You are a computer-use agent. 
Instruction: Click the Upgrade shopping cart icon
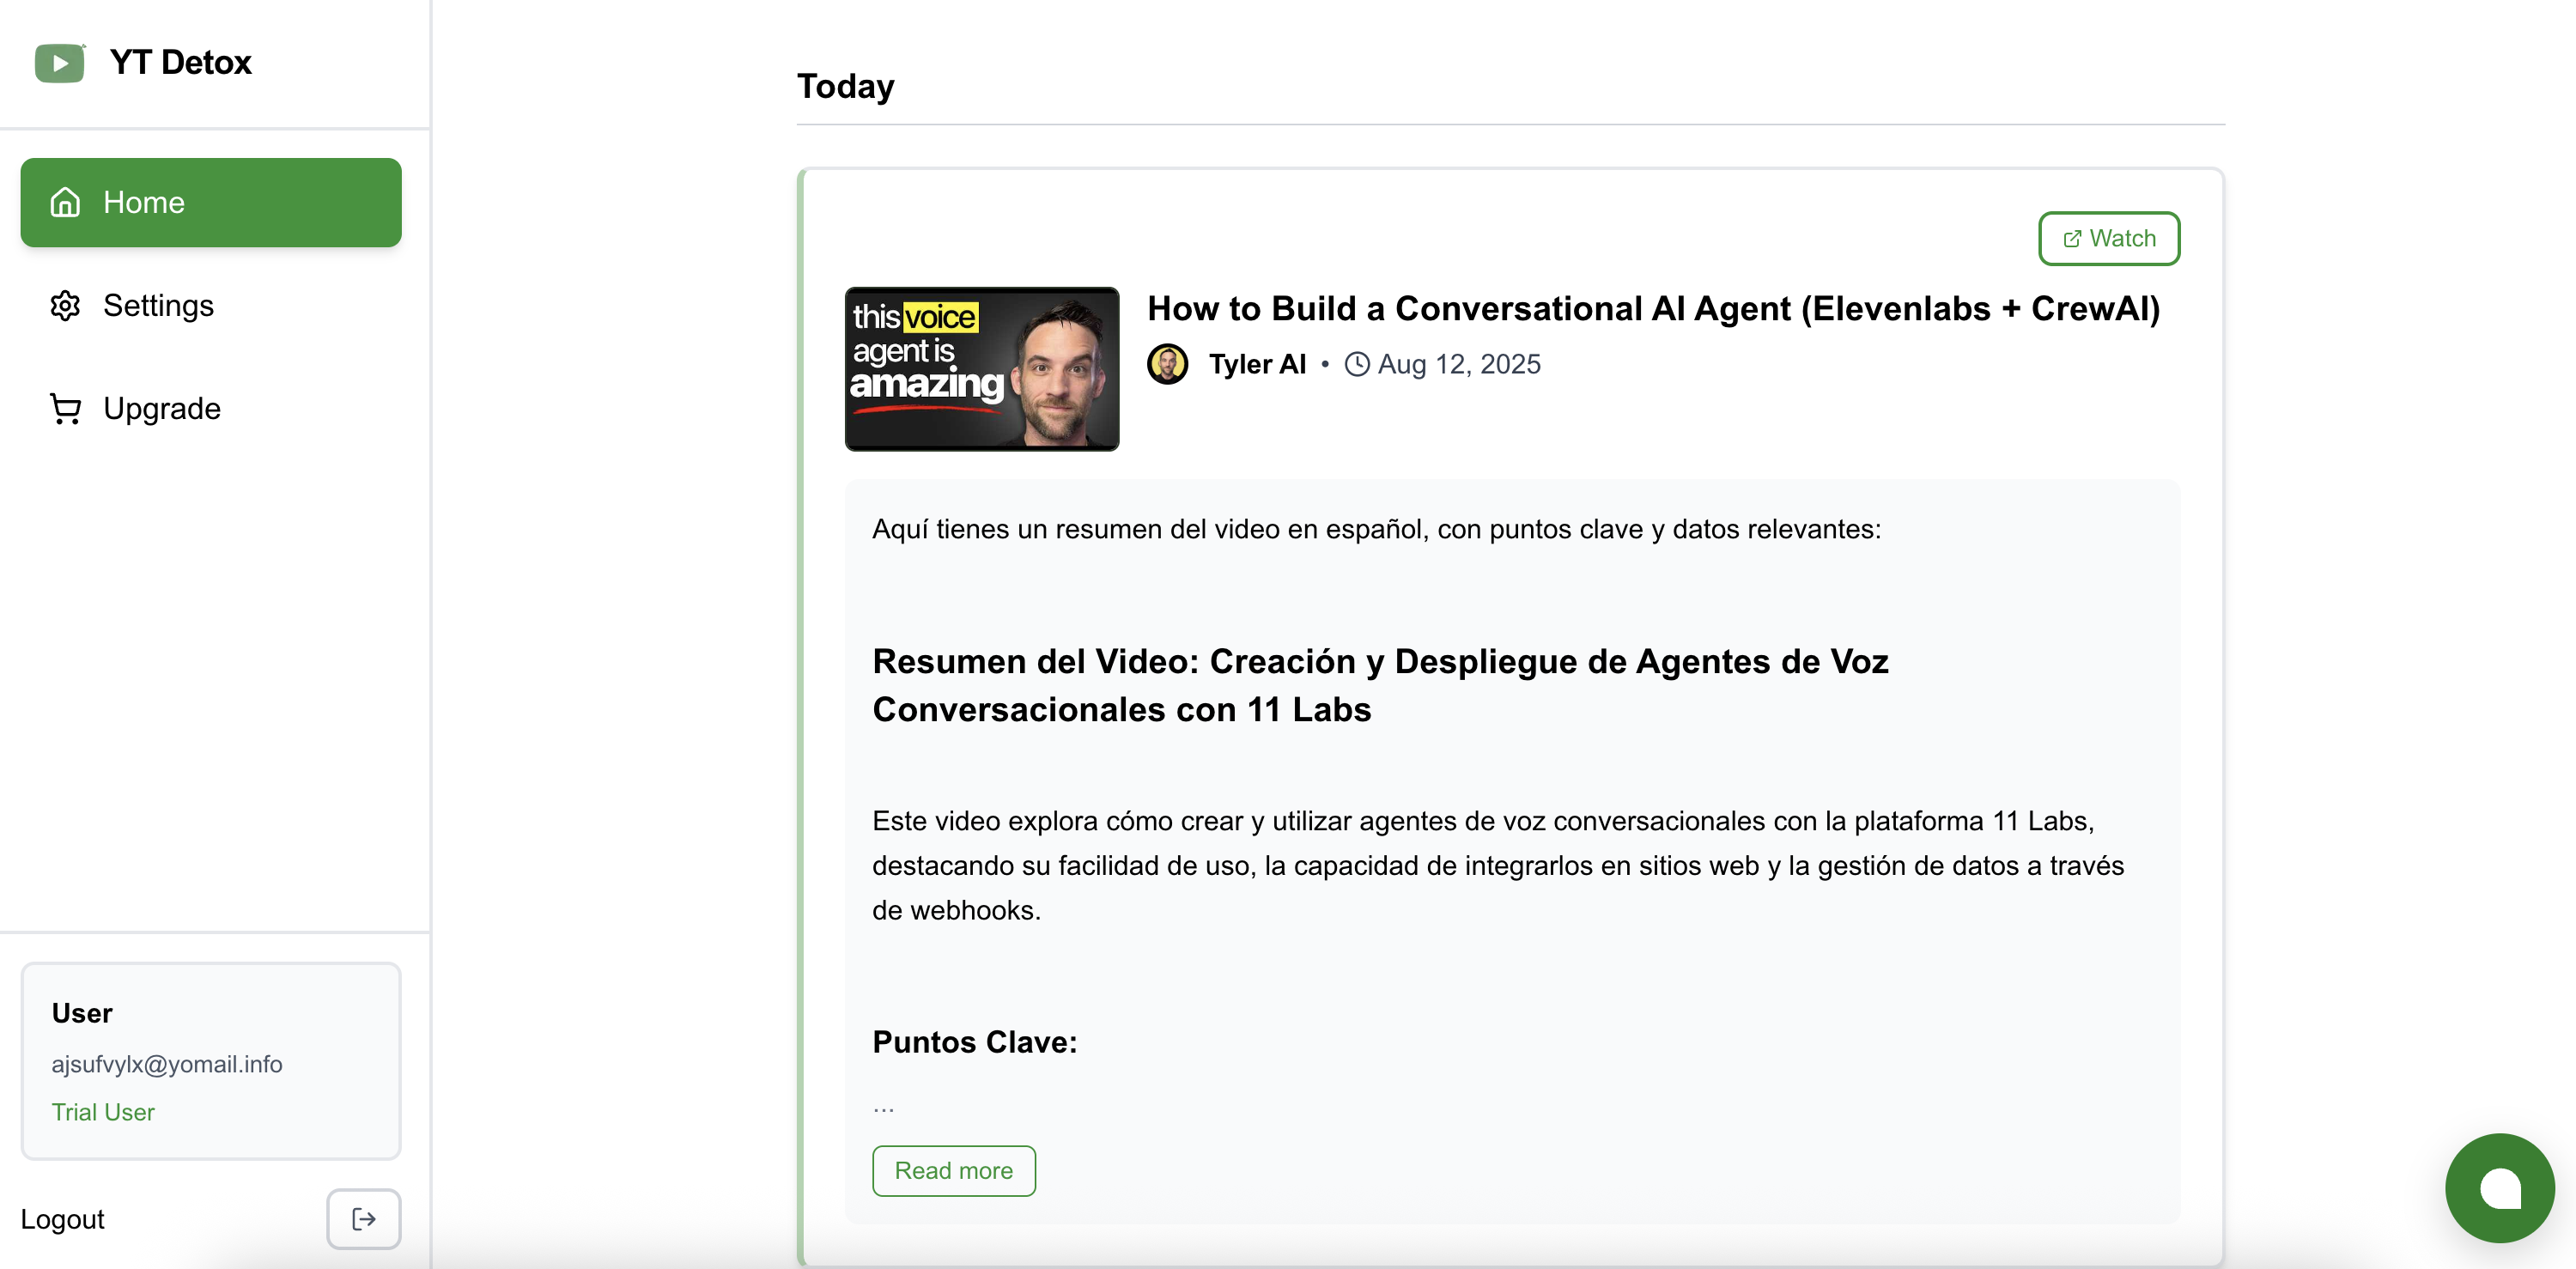coord(65,408)
